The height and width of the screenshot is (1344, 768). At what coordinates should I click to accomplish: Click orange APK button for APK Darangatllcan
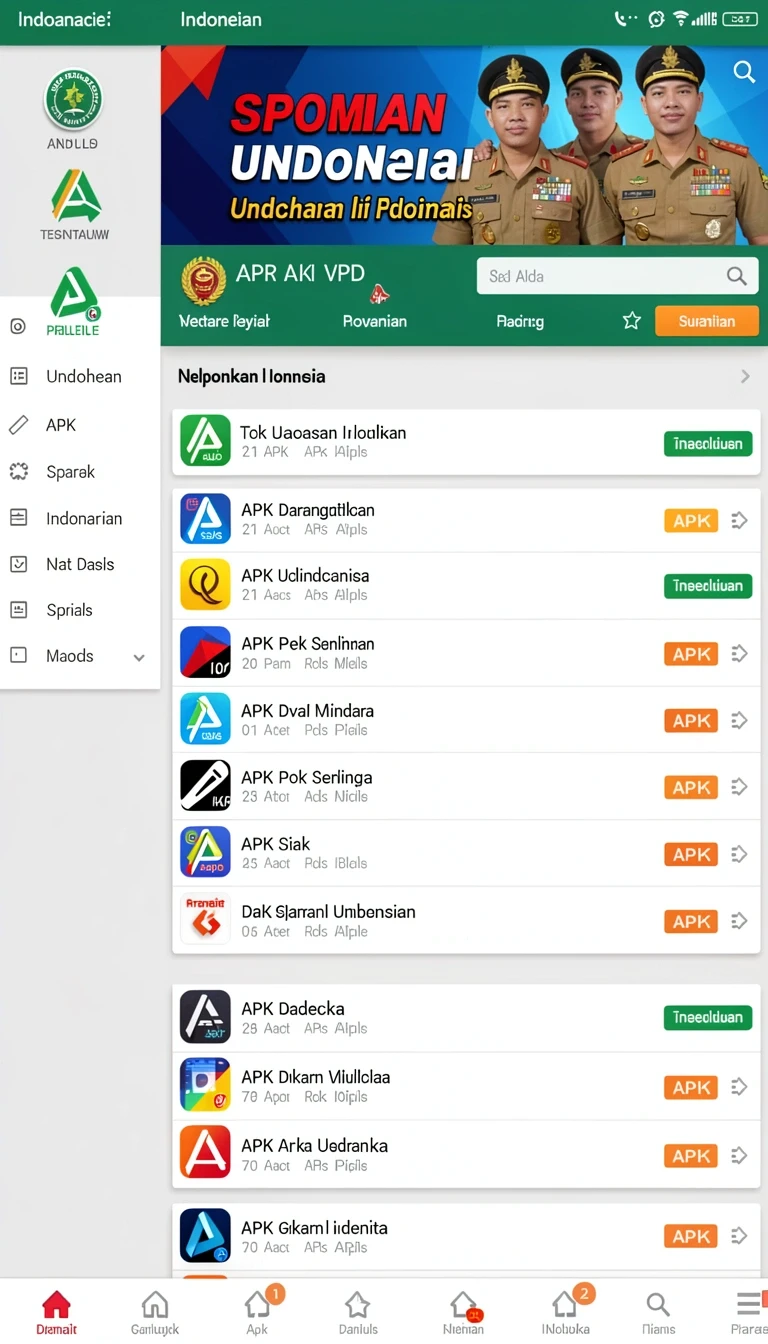[x=691, y=521]
